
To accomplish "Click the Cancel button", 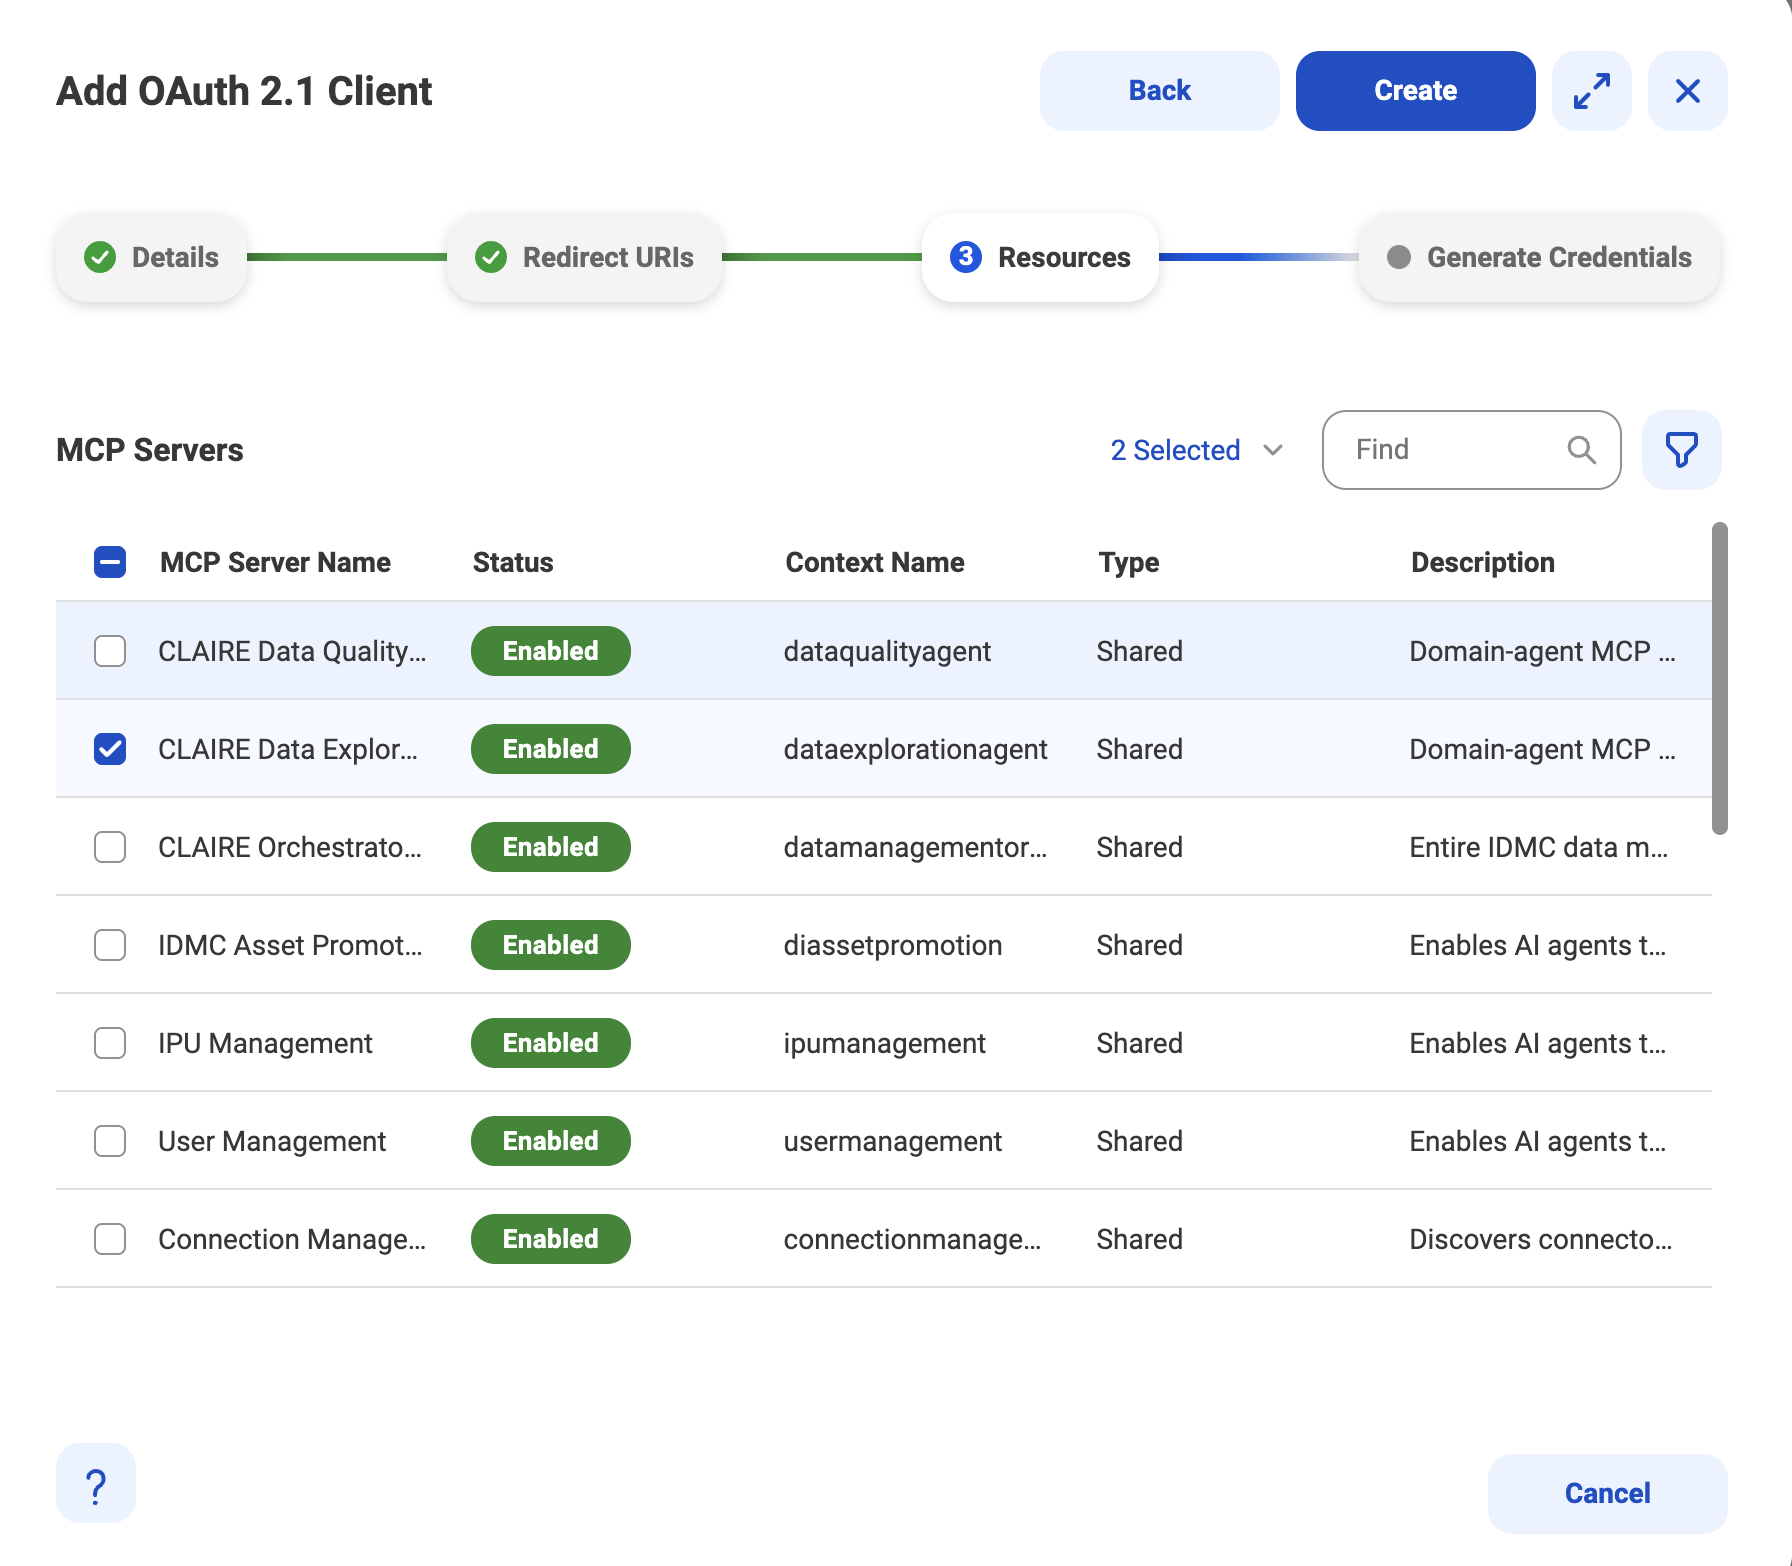I will [1607, 1493].
